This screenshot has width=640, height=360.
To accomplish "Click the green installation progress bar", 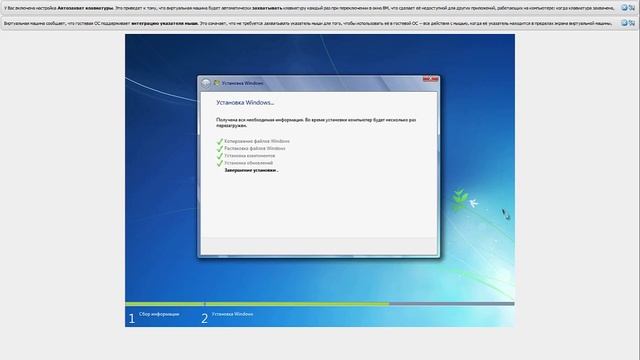I will tap(257, 304).
